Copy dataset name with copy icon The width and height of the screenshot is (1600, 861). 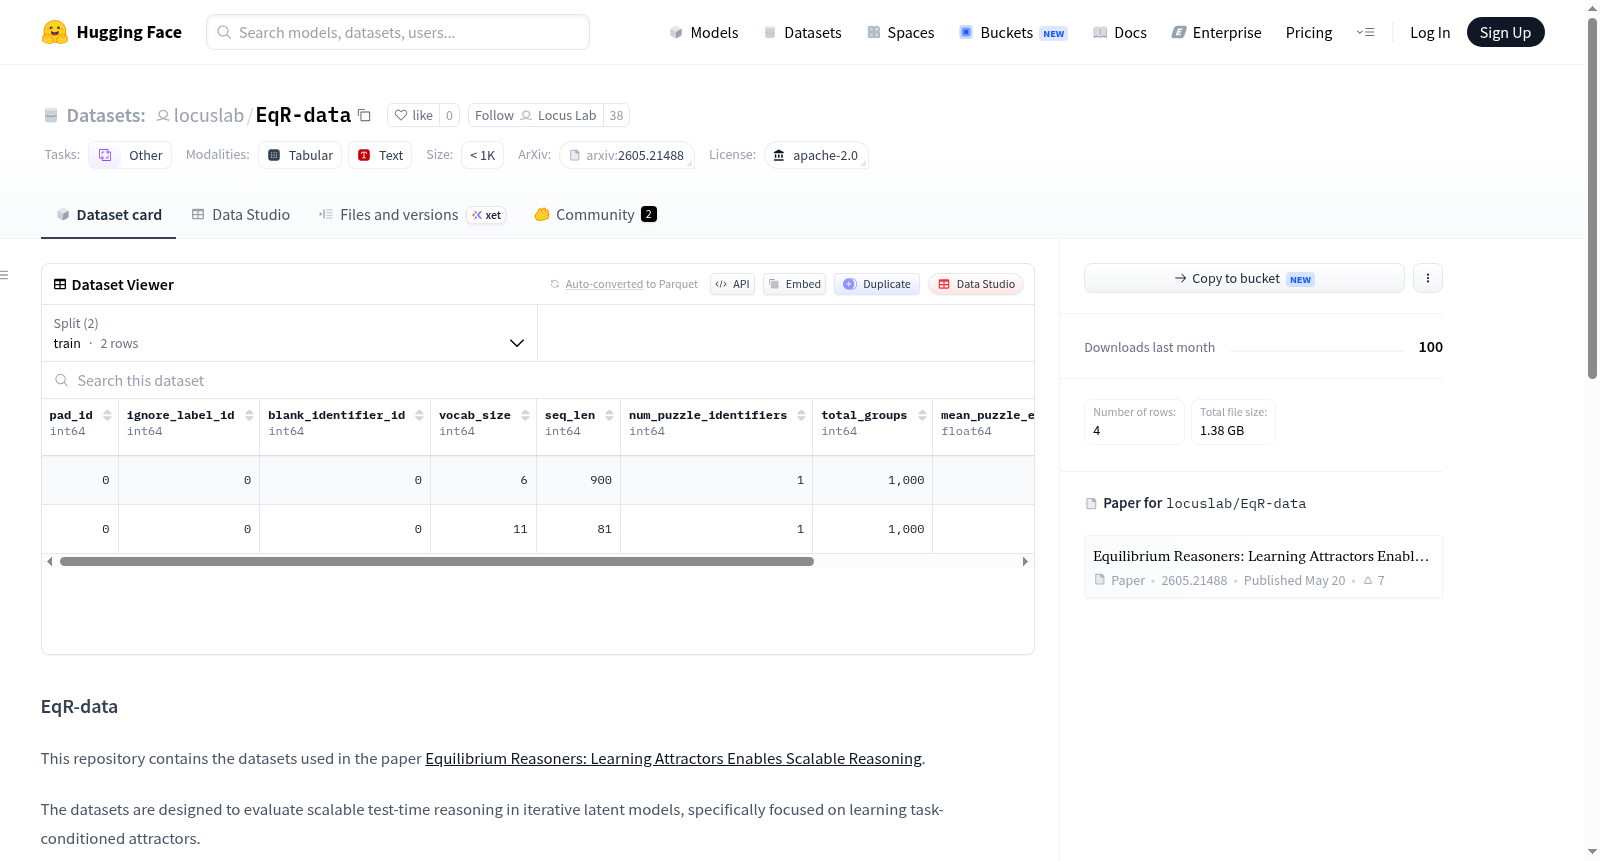coord(364,115)
